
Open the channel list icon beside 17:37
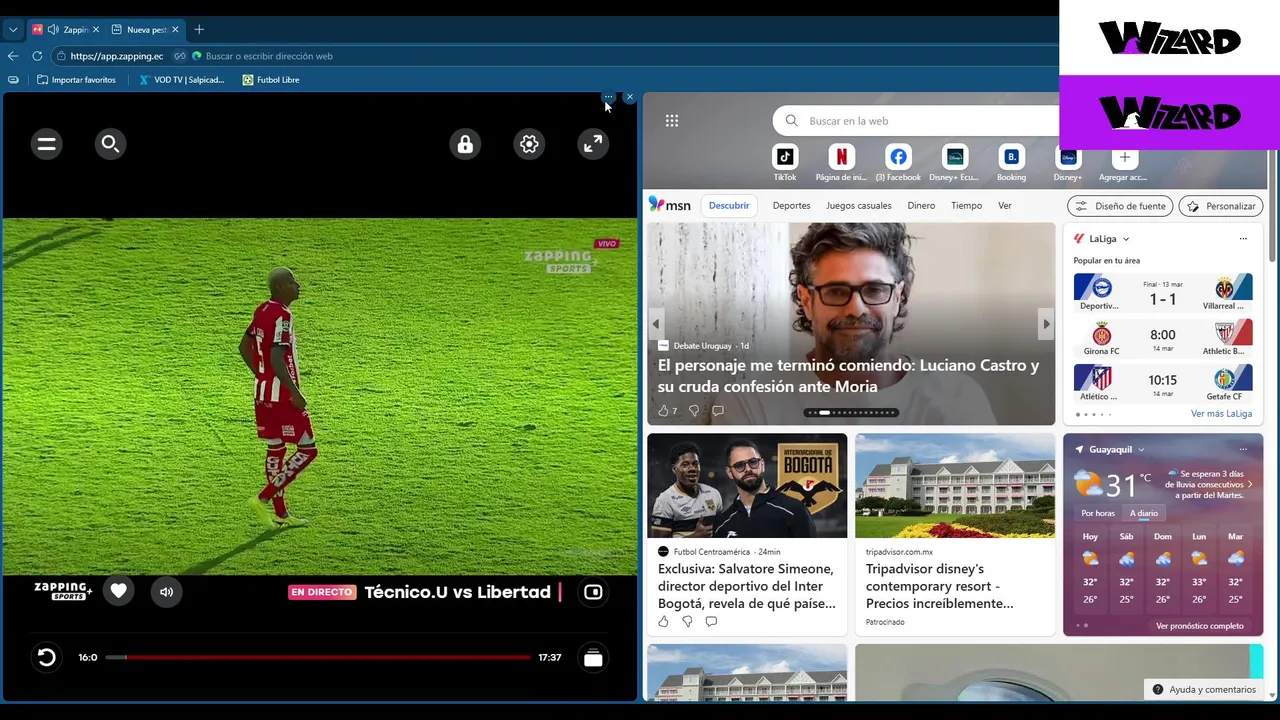pos(593,657)
